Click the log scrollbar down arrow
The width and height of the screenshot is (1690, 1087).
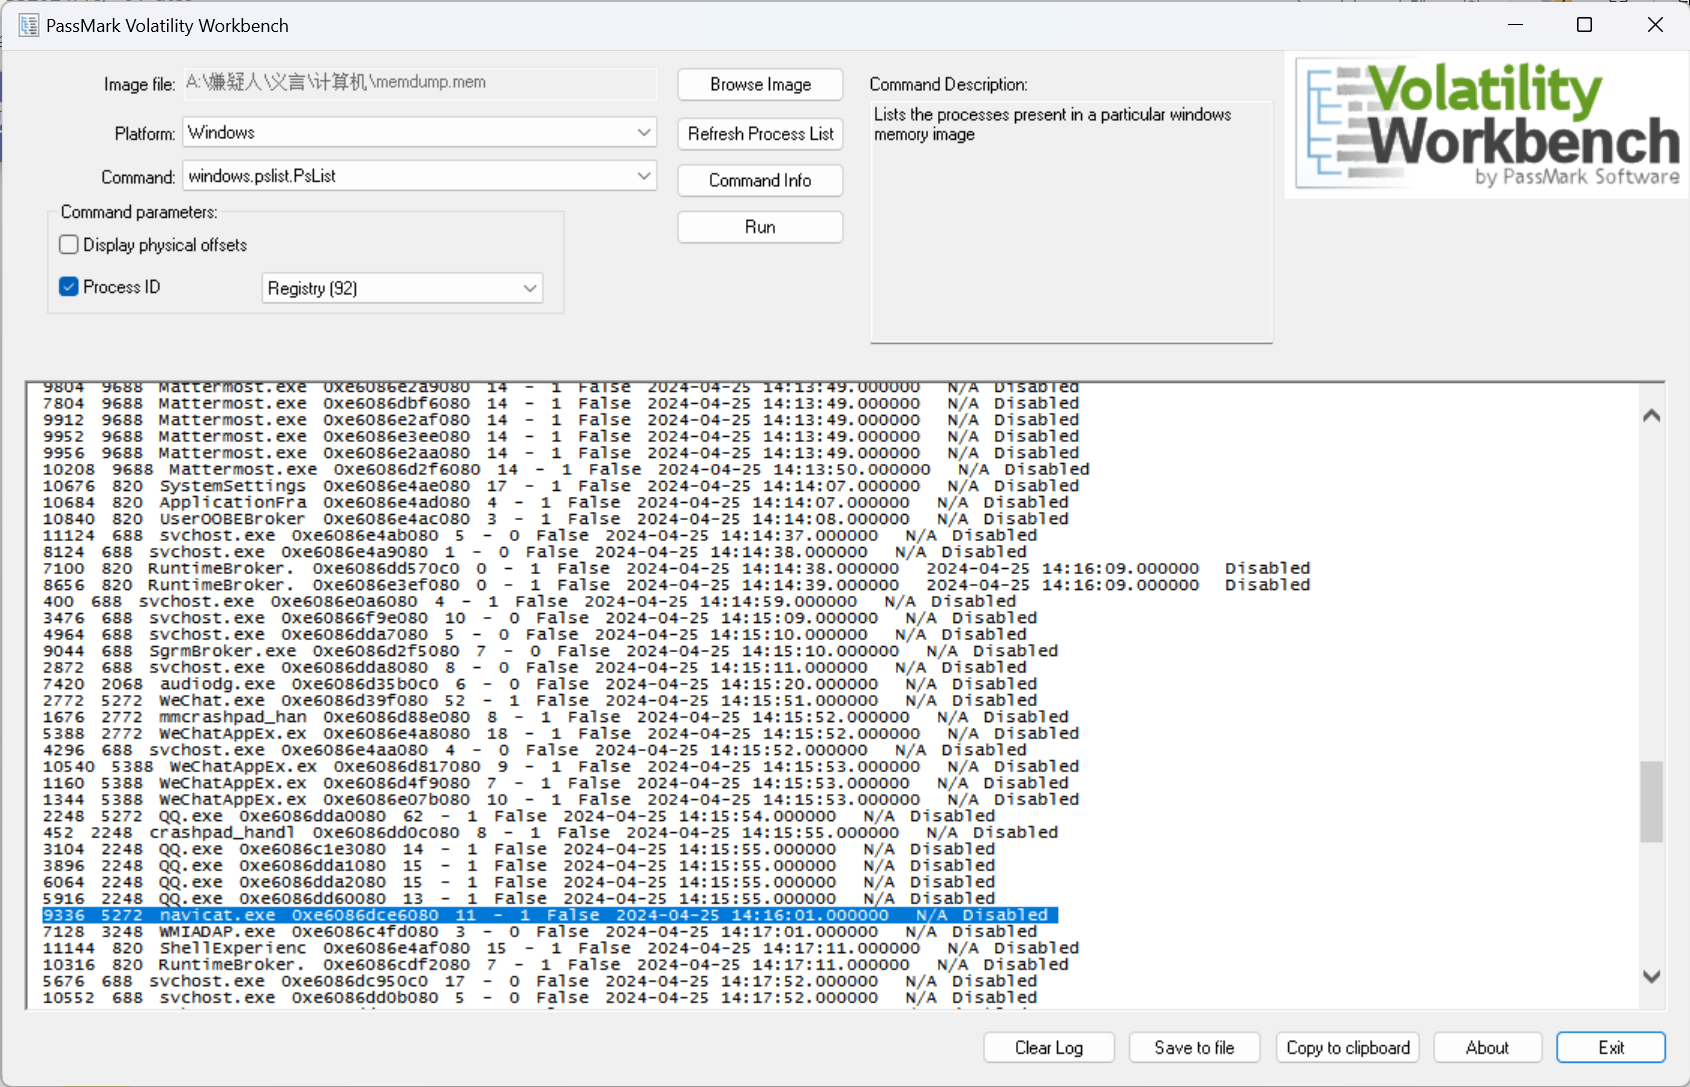[1652, 976]
